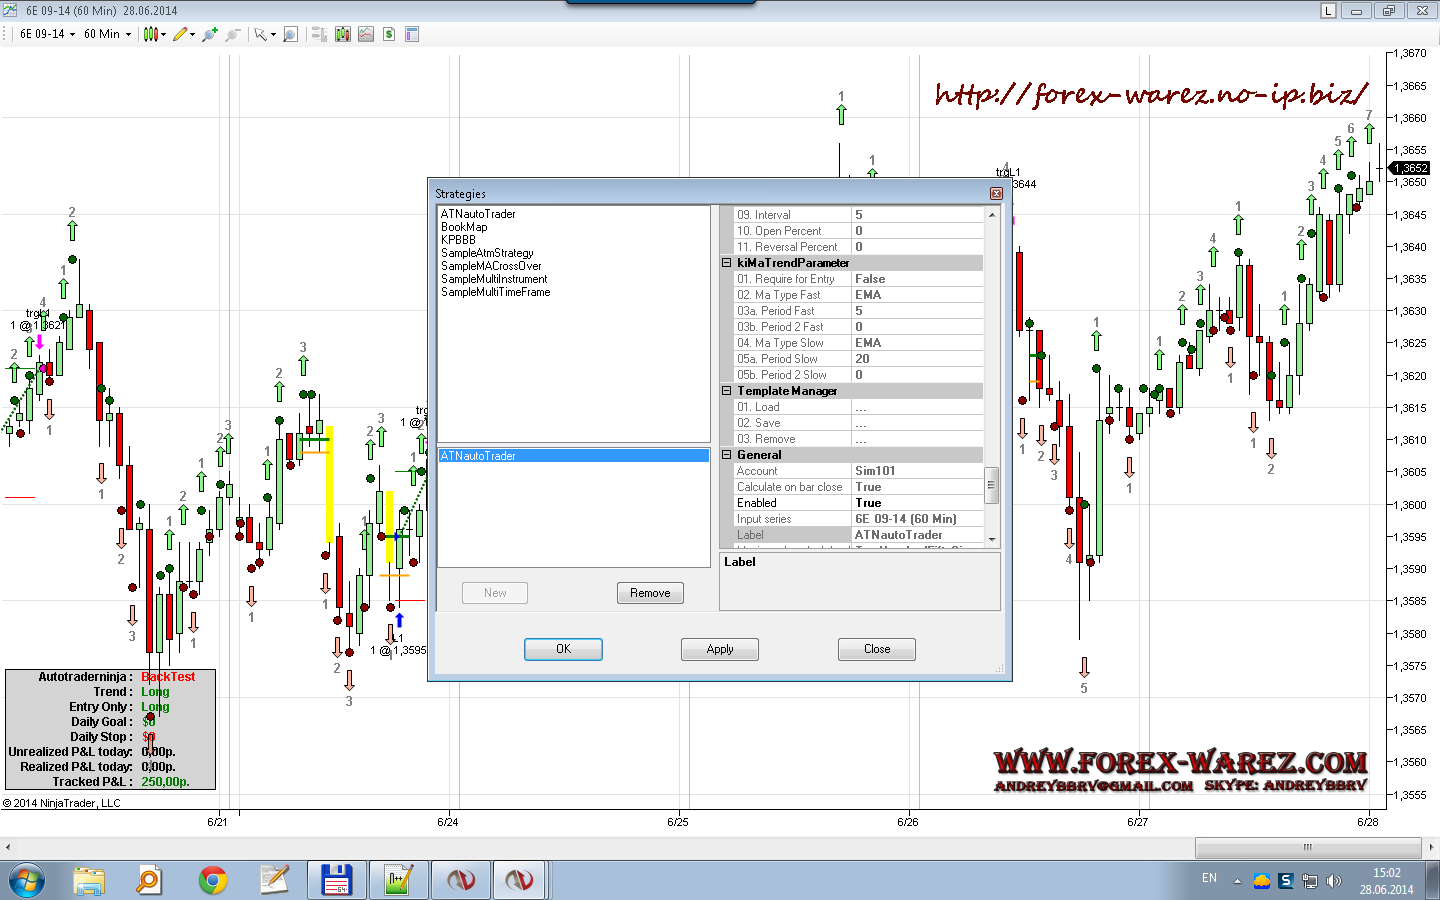The width and height of the screenshot is (1440, 900).
Task: Toggle Calculate on bar close value
Action: click(916, 487)
